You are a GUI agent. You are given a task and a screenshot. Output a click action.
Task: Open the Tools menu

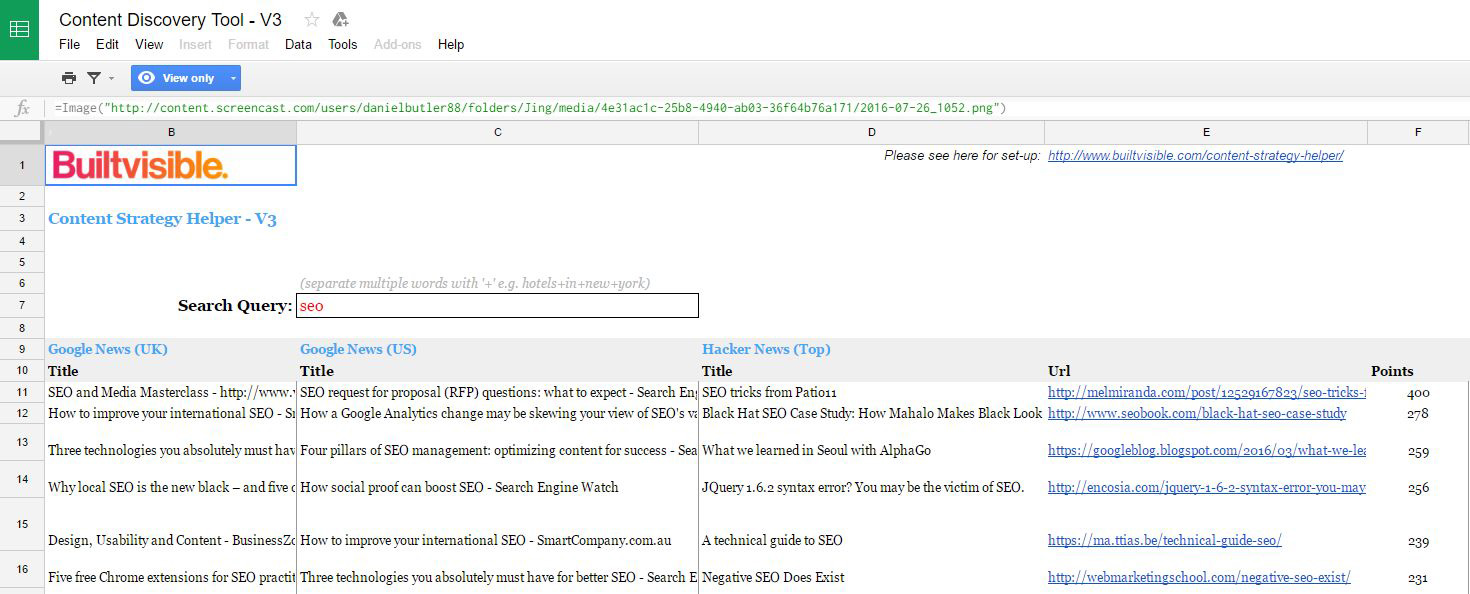pos(343,44)
